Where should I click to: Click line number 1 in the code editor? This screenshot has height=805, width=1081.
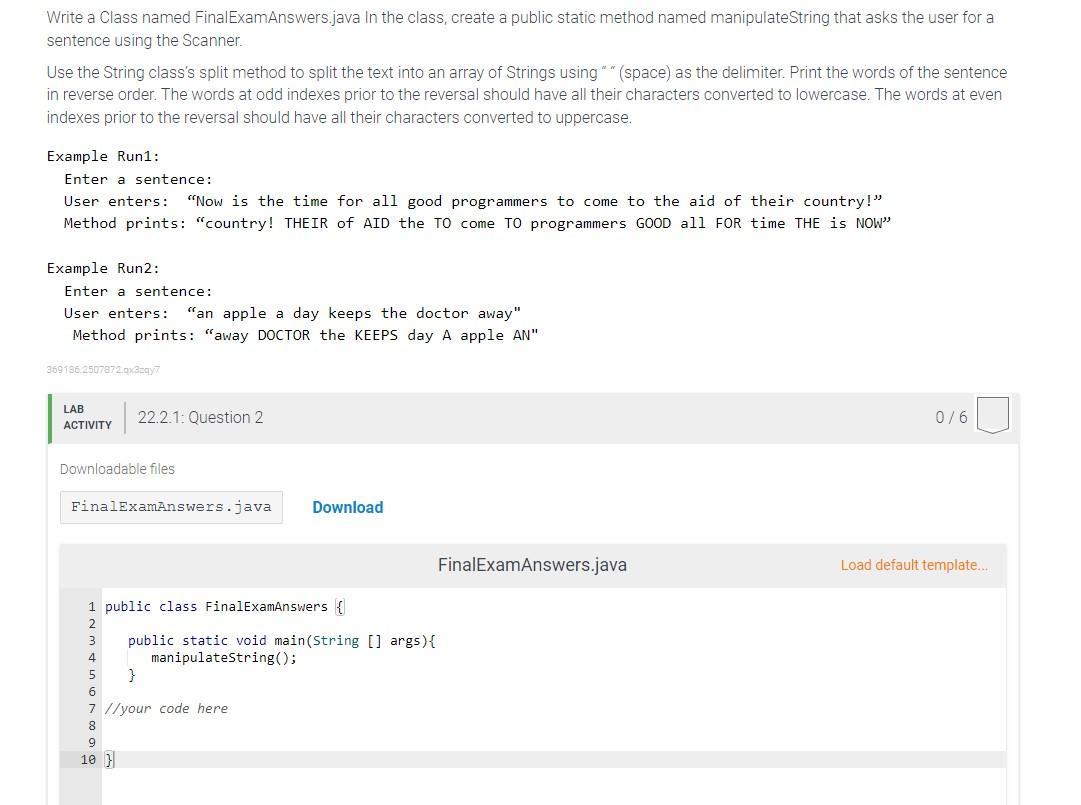91,606
